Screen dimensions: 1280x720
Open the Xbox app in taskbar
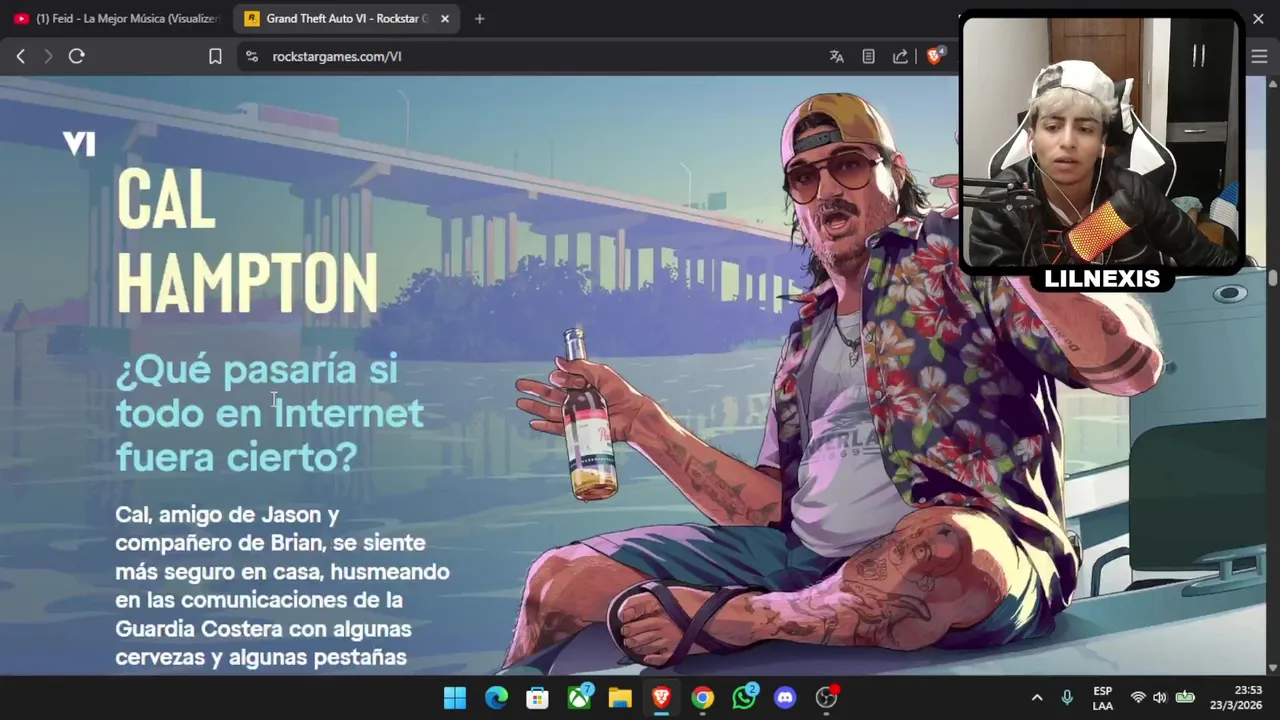(579, 697)
